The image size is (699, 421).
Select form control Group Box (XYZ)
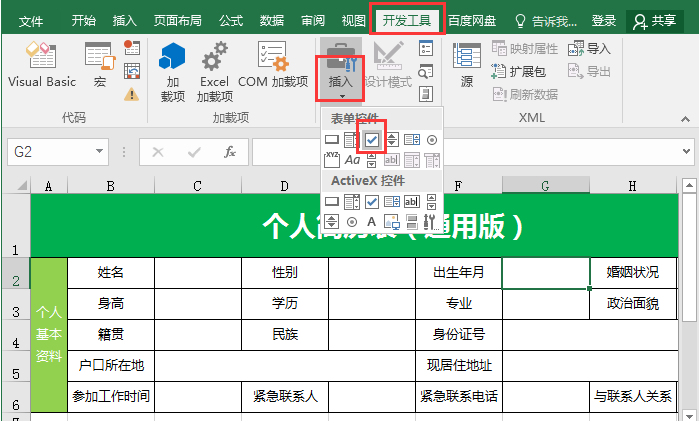[332, 160]
